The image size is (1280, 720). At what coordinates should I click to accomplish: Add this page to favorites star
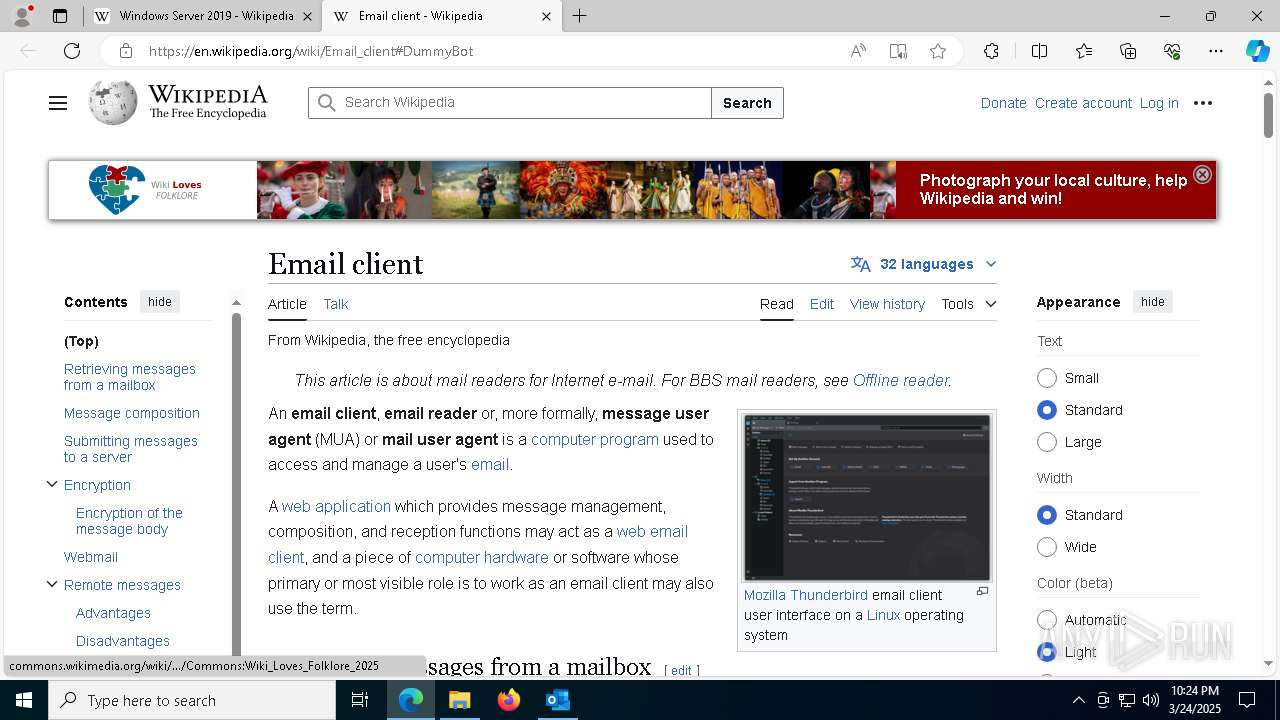tap(938, 51)
